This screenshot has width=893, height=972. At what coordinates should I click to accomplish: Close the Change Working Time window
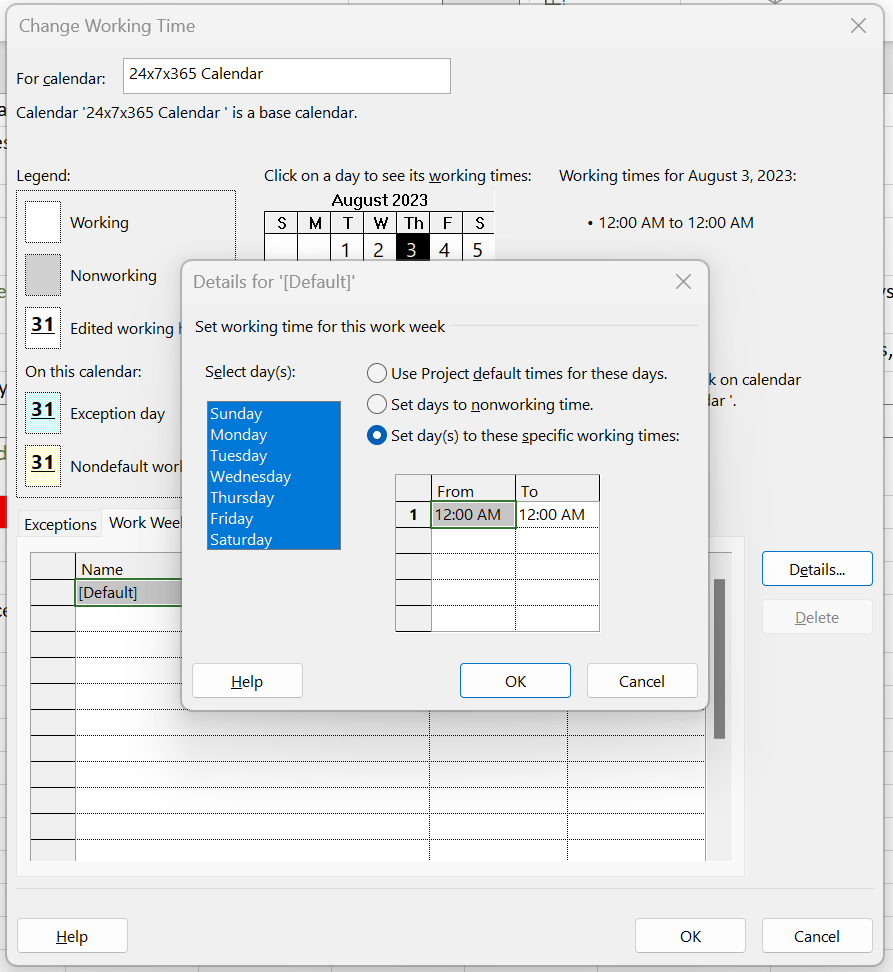coord(858,25)
